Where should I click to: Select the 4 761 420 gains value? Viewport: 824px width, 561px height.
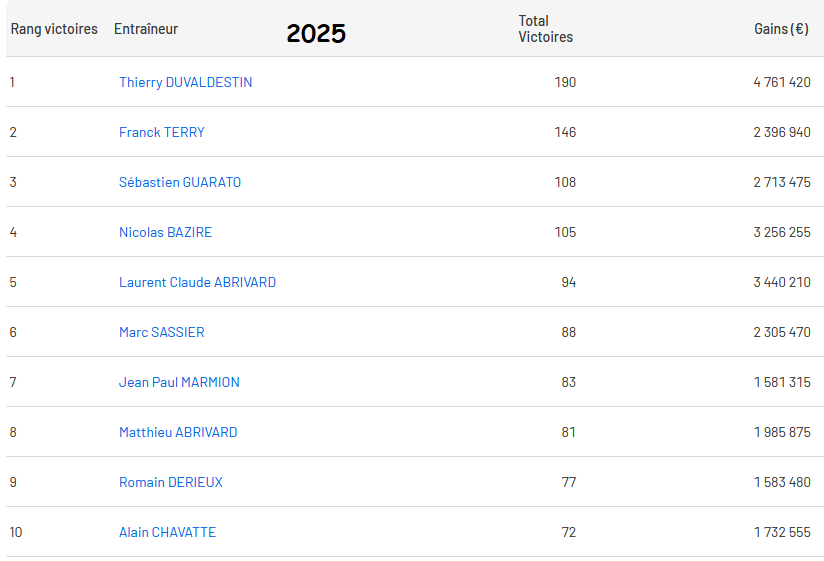pyautogui.click(x=782, y=82)
